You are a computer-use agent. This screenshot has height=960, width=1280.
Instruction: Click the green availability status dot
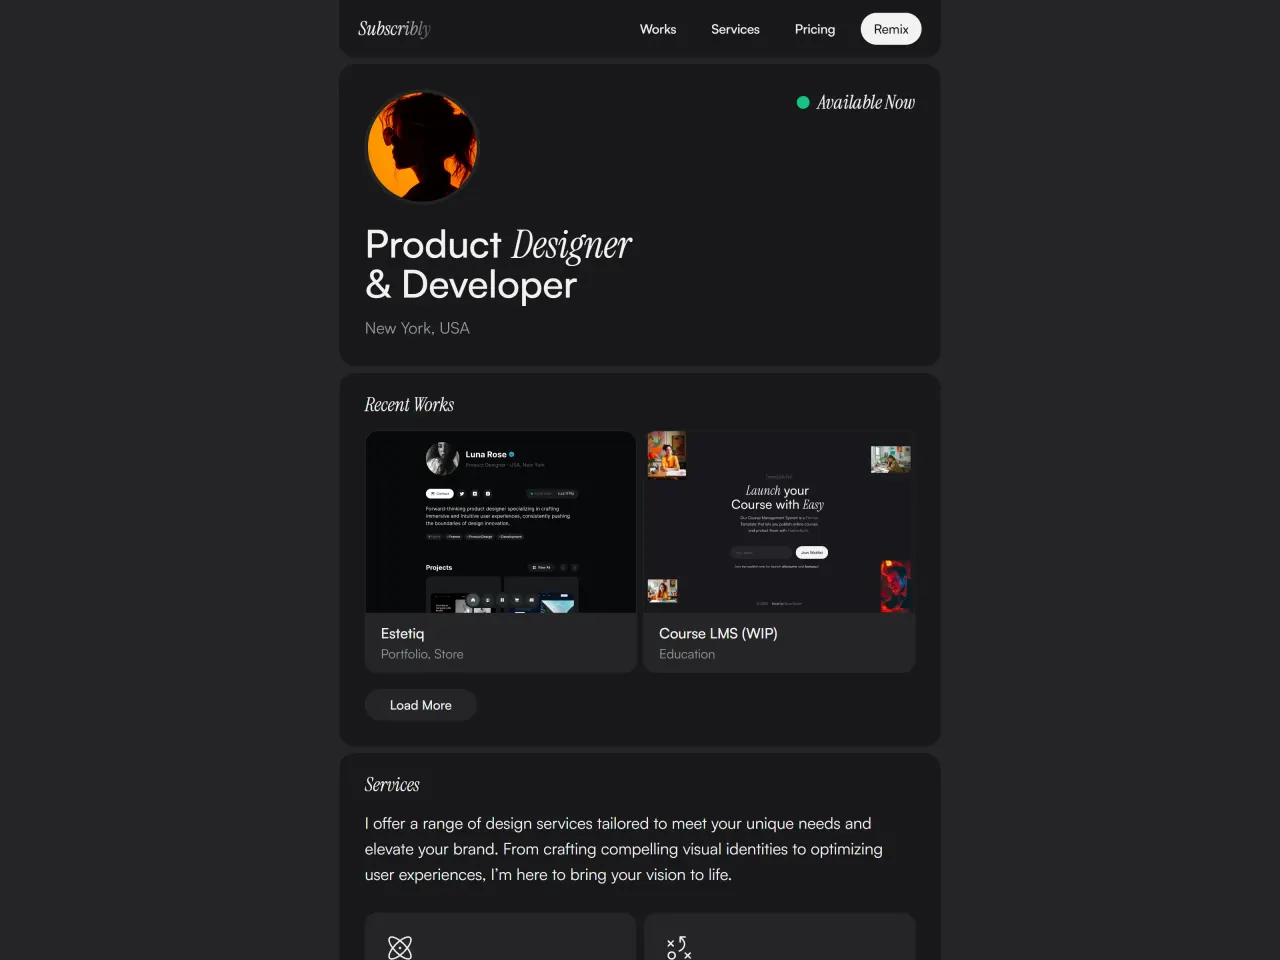pos(803,102)
